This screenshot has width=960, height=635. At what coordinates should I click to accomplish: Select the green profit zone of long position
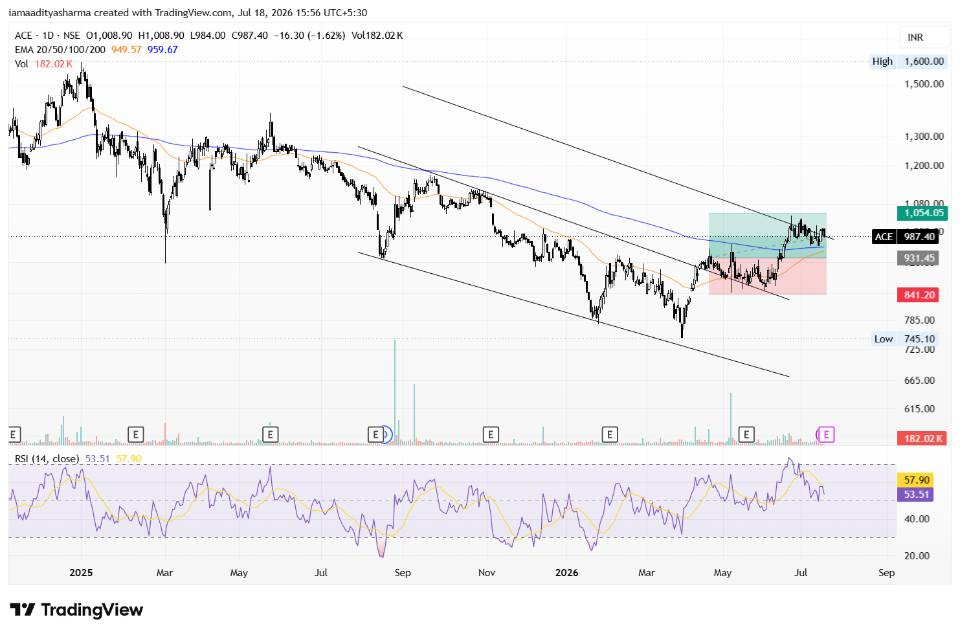(x=768, y=235)
